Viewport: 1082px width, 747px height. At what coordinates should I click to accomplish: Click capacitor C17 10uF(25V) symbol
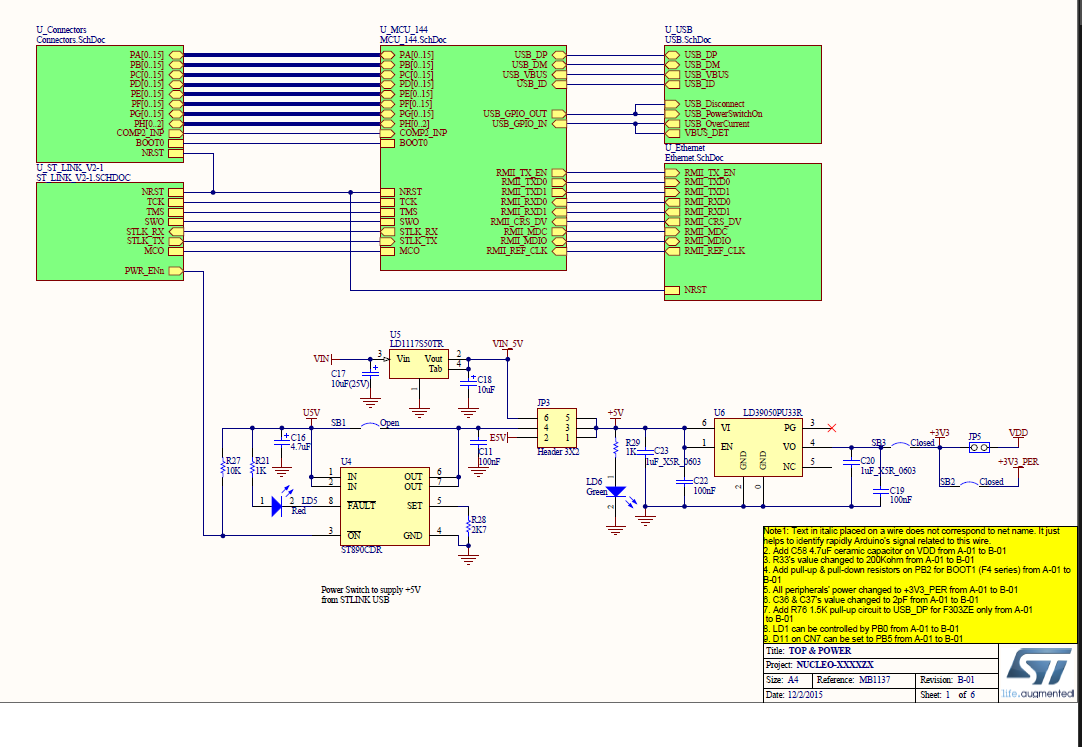(371, 371)
